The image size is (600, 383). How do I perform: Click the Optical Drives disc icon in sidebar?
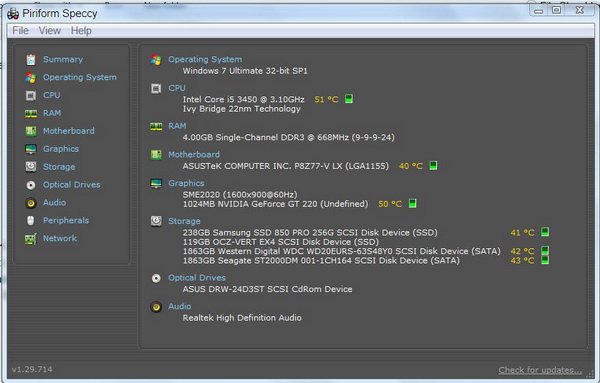coord(31,185)
